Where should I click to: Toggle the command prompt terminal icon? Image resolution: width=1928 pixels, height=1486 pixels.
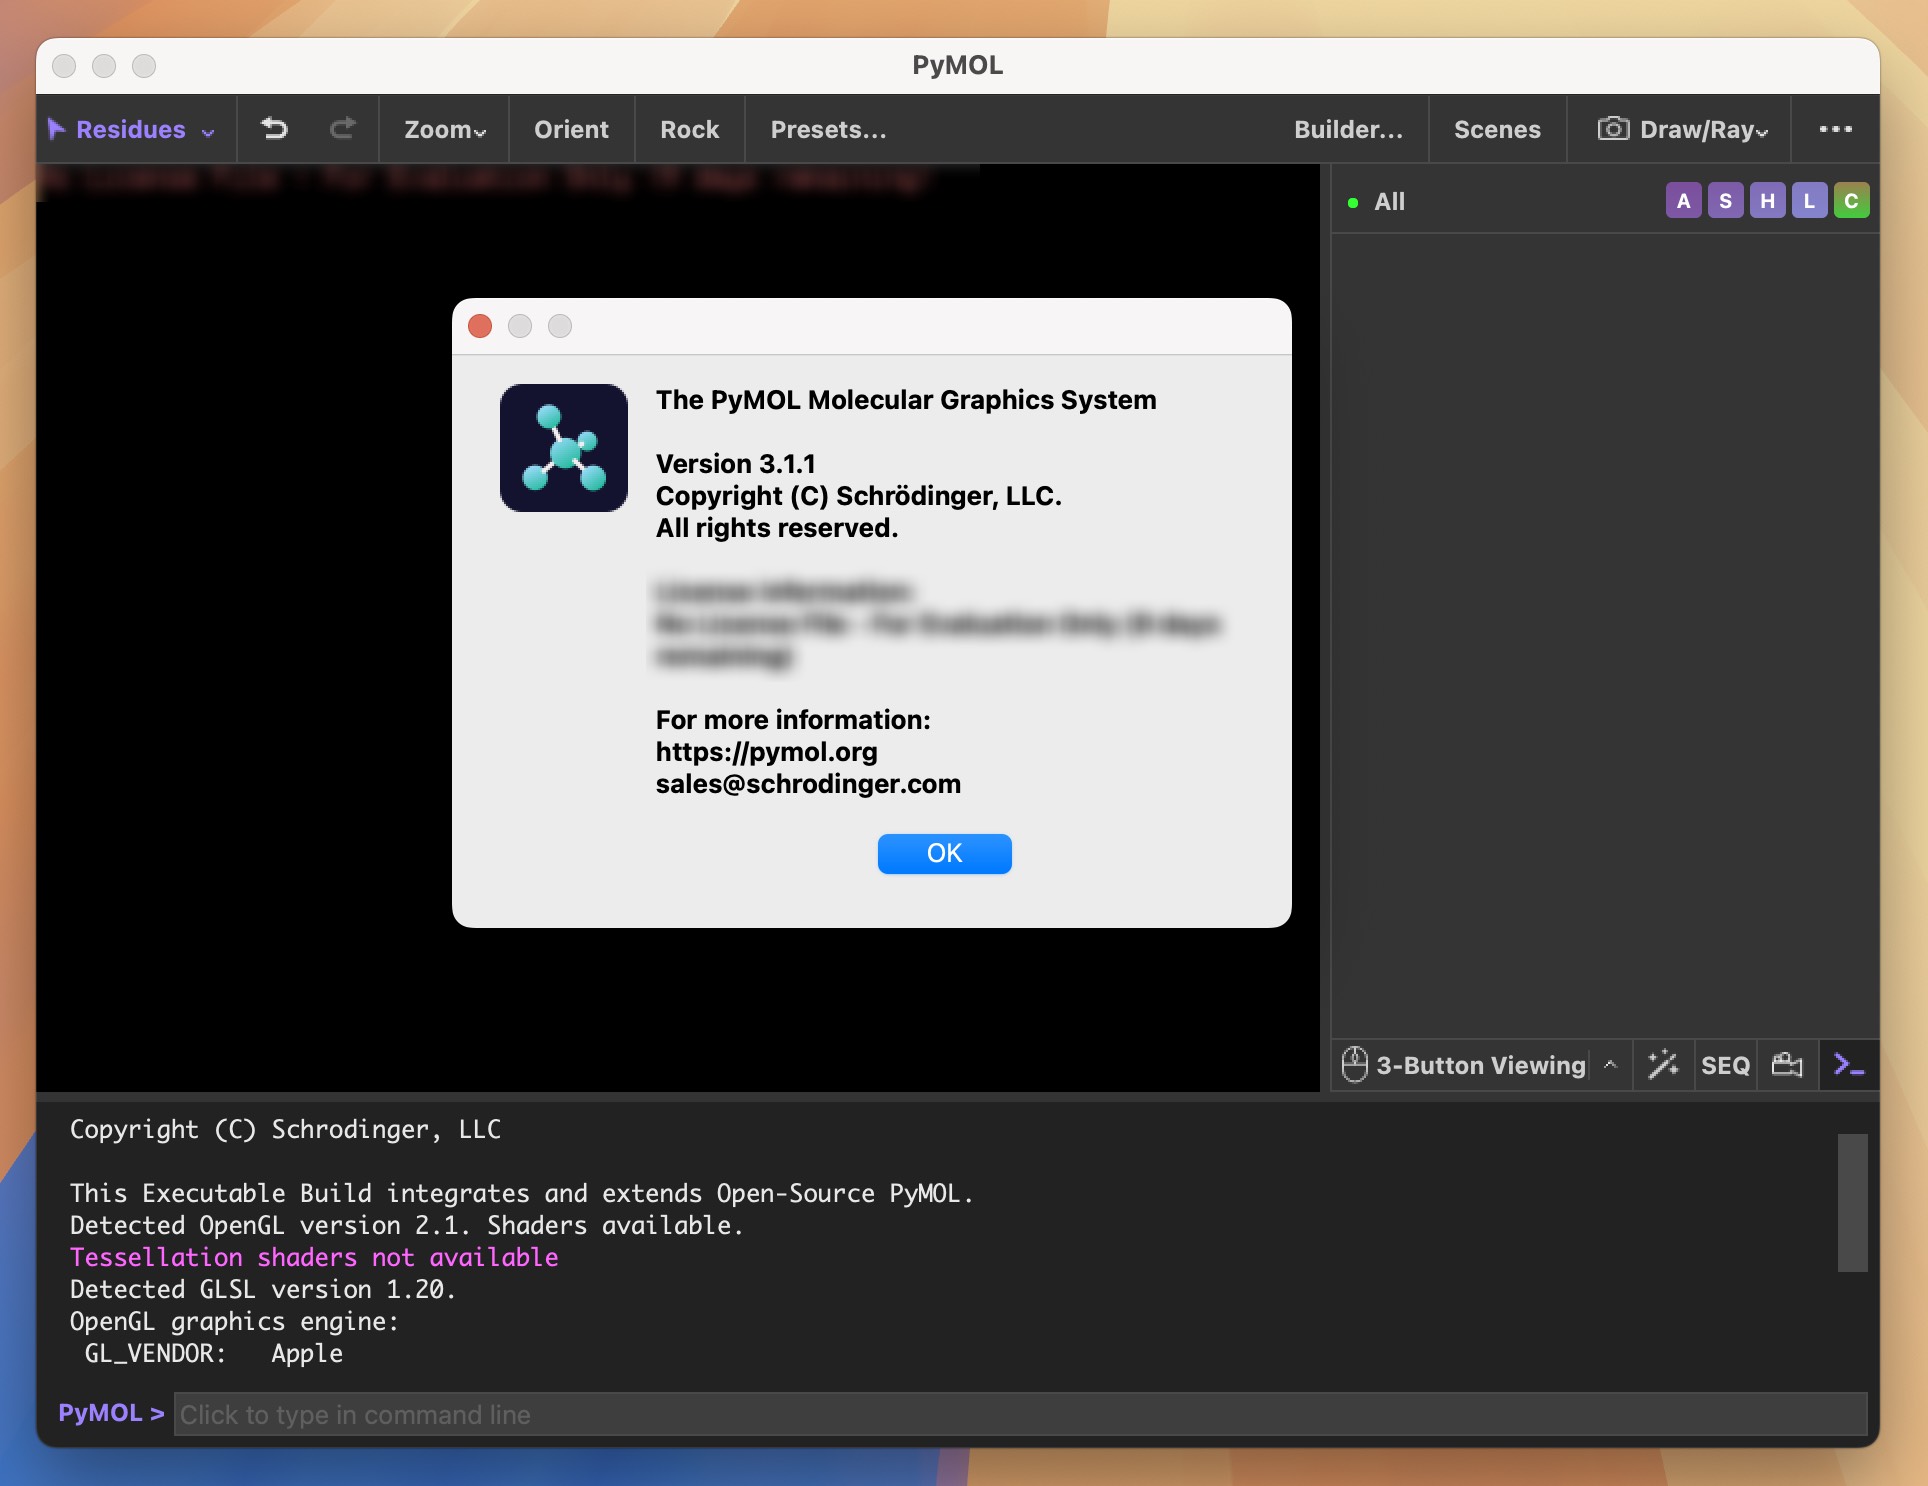tap(1848, 1065)
